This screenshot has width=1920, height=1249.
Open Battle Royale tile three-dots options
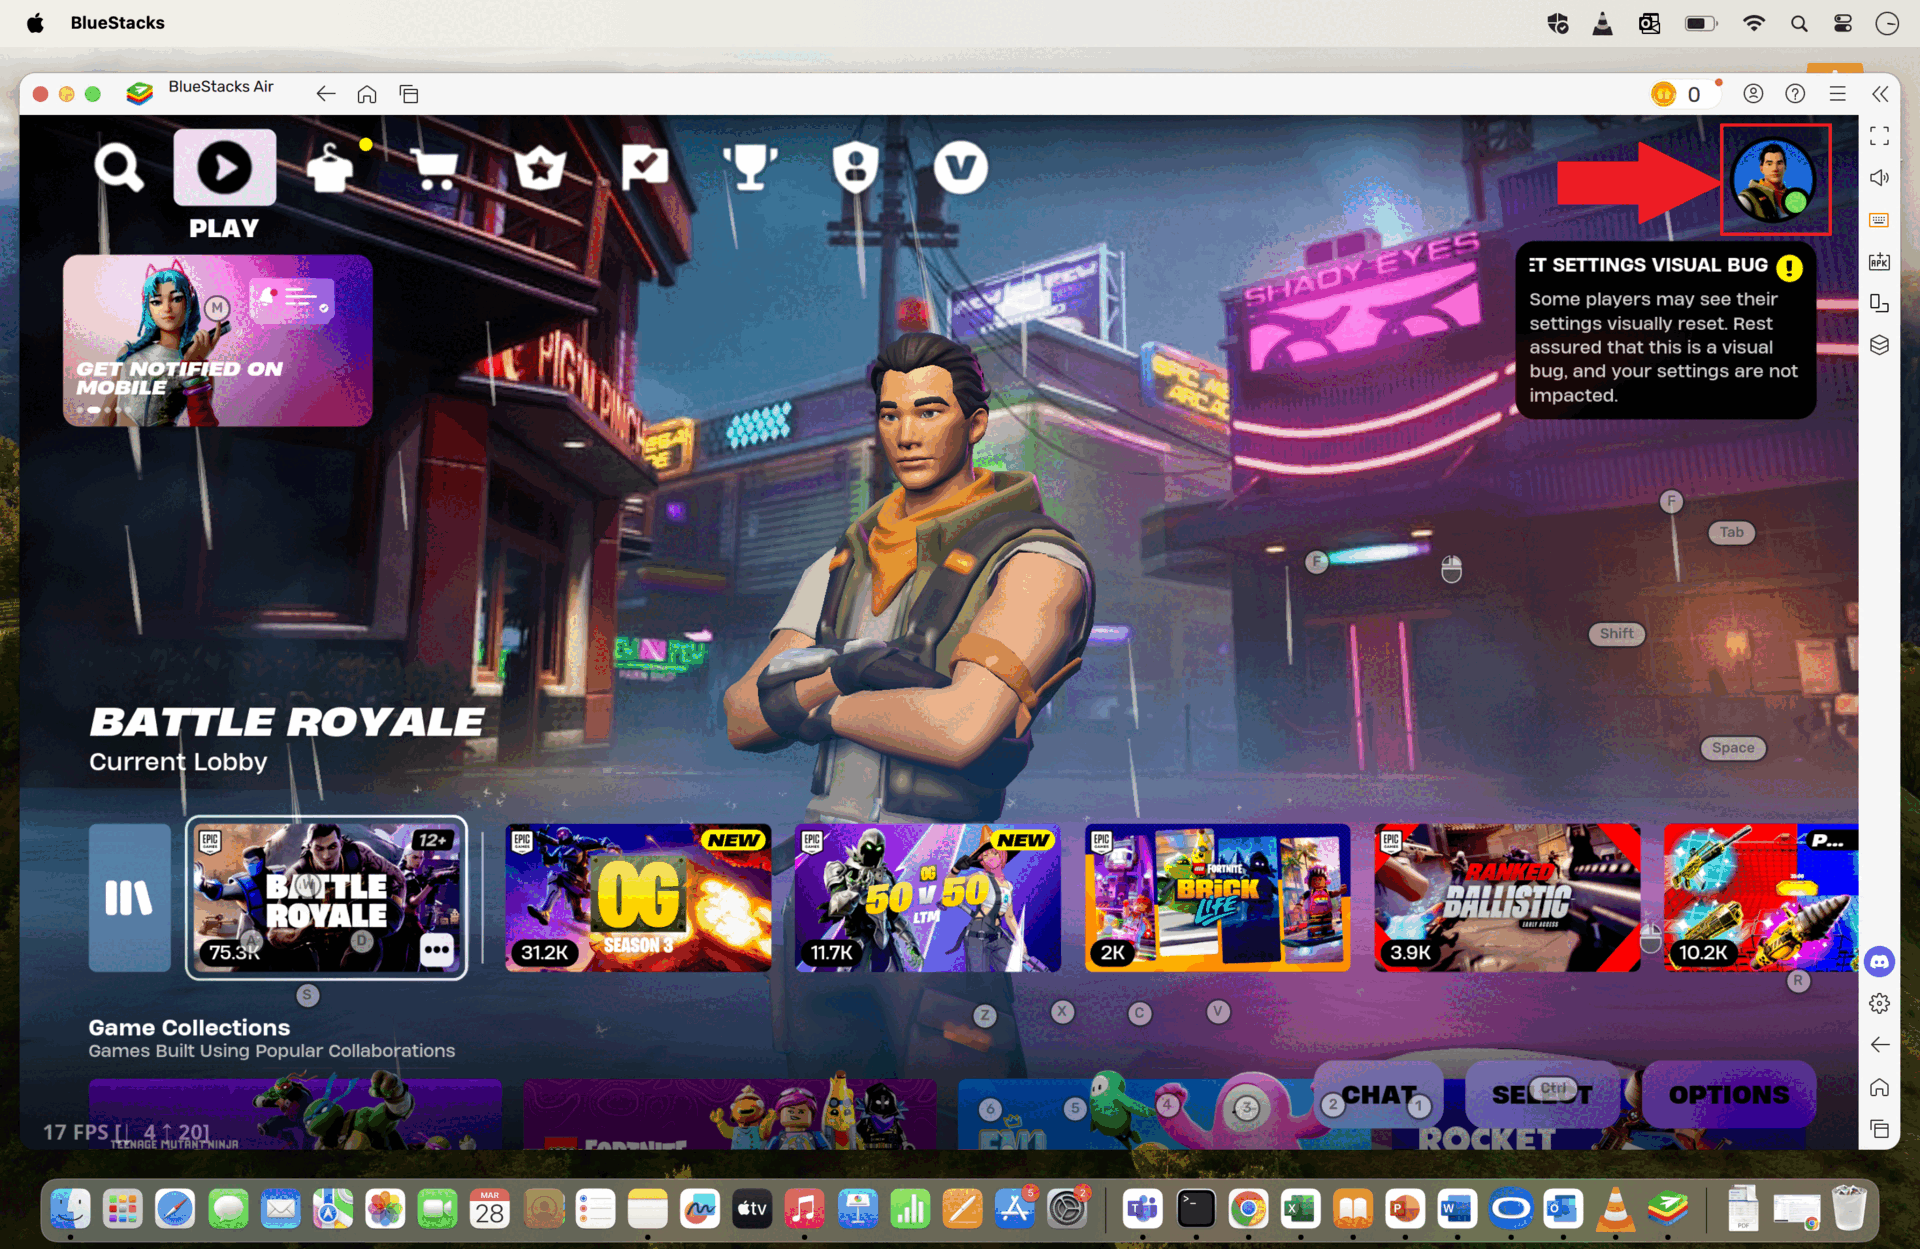tap(437, 949)
